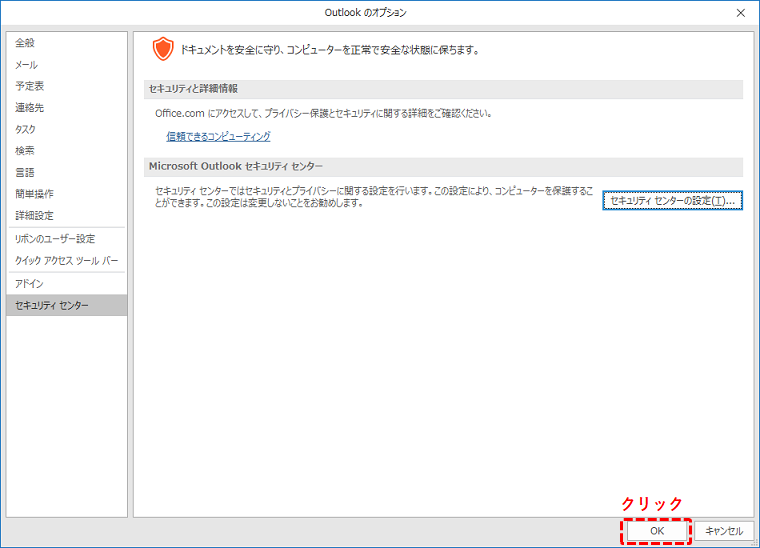Open the 全般 options category

pos(66,43)
